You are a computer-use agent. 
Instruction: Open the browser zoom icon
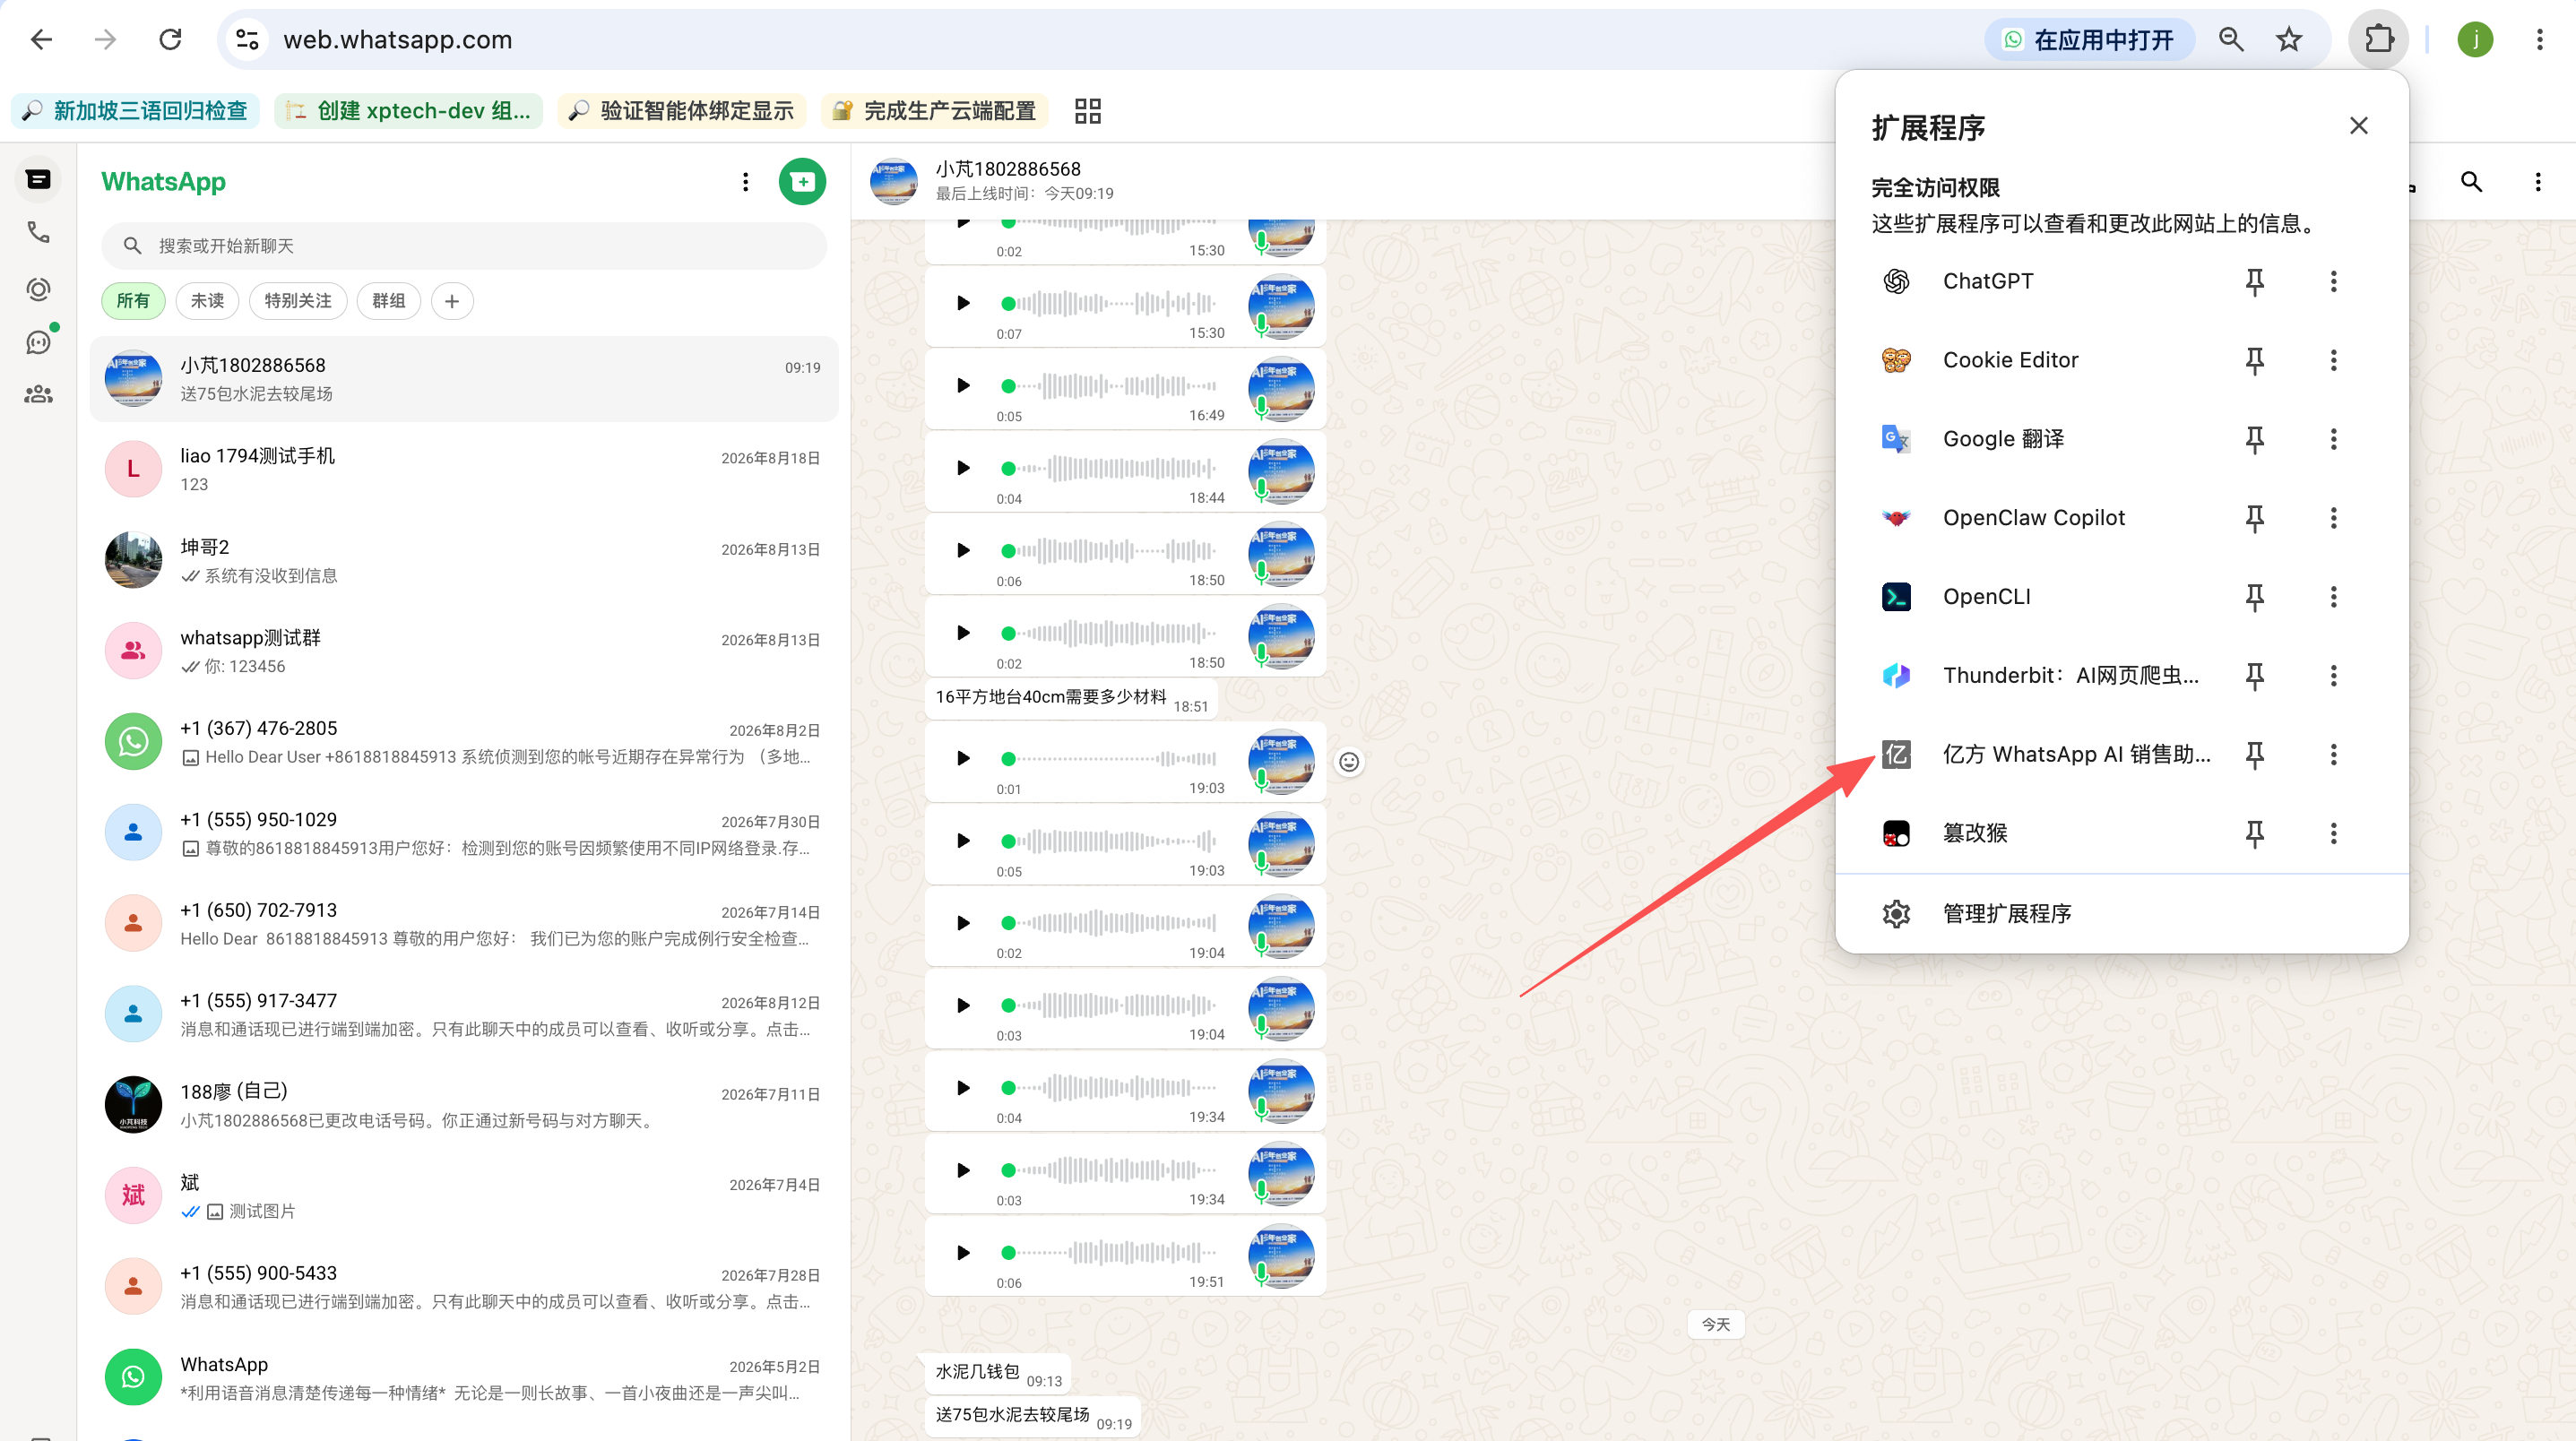2230,40
